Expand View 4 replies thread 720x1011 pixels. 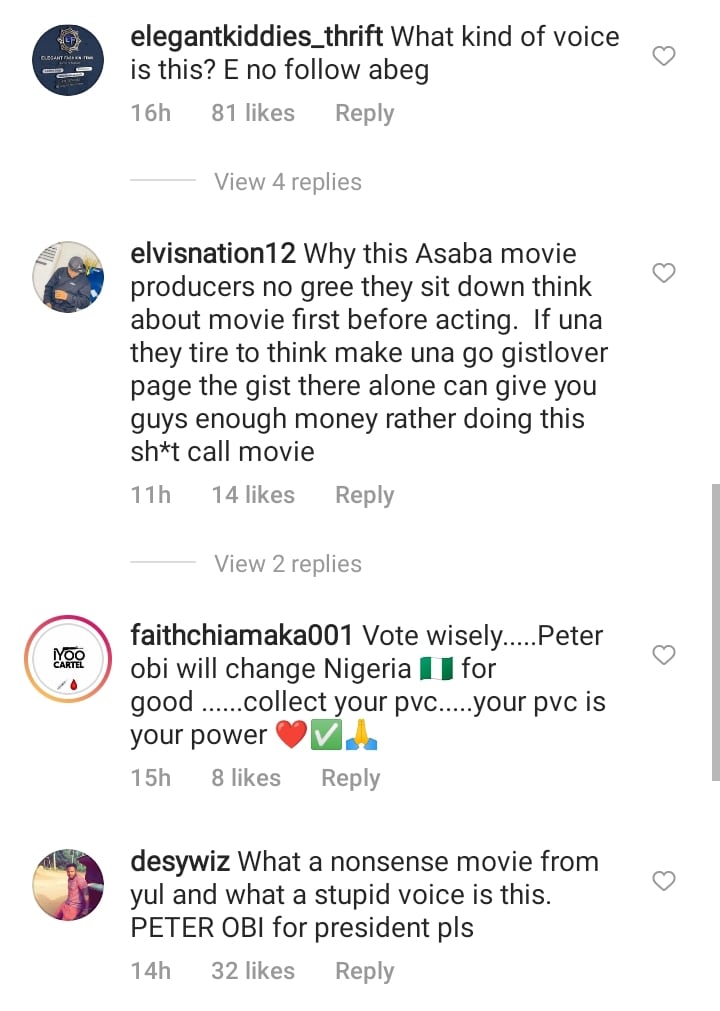coord(287,182)
